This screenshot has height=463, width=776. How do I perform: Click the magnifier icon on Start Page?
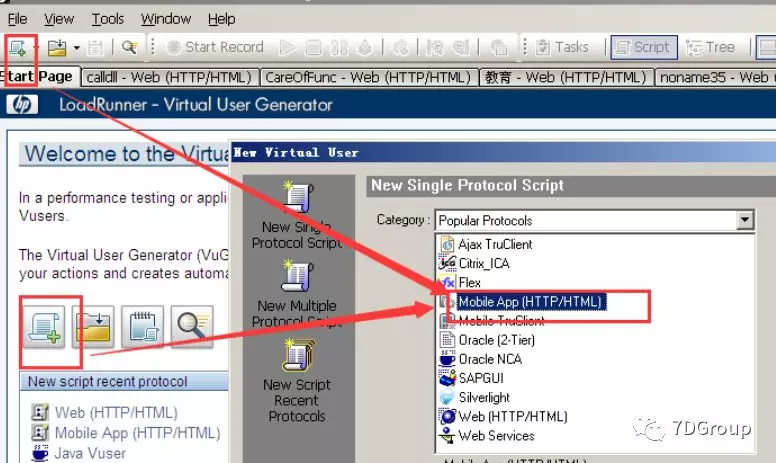[x=193, y=327]
